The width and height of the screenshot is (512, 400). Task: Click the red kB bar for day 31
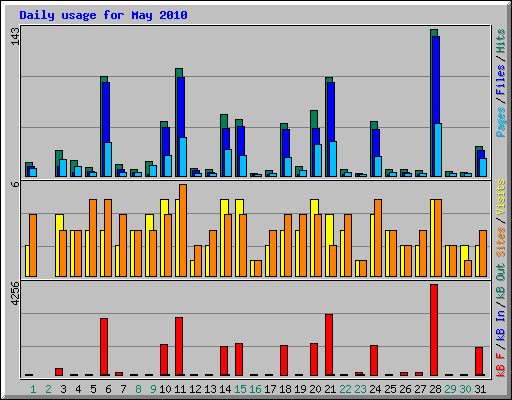click(479, 361)
